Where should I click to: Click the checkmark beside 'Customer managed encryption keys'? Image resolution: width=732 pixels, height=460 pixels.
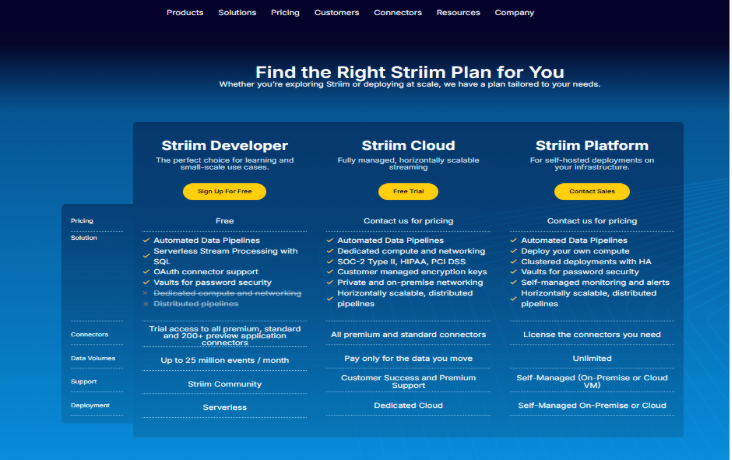click(330, 272)
